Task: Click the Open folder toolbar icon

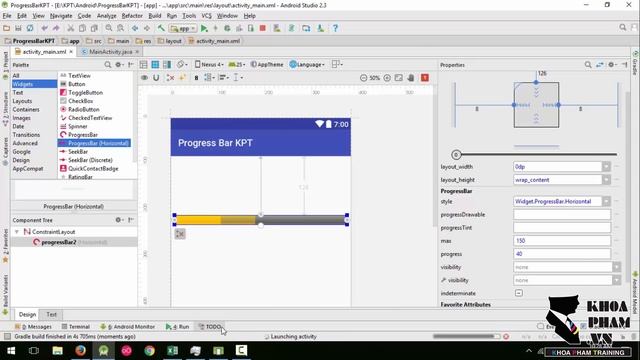Action: tap(7, 28)
